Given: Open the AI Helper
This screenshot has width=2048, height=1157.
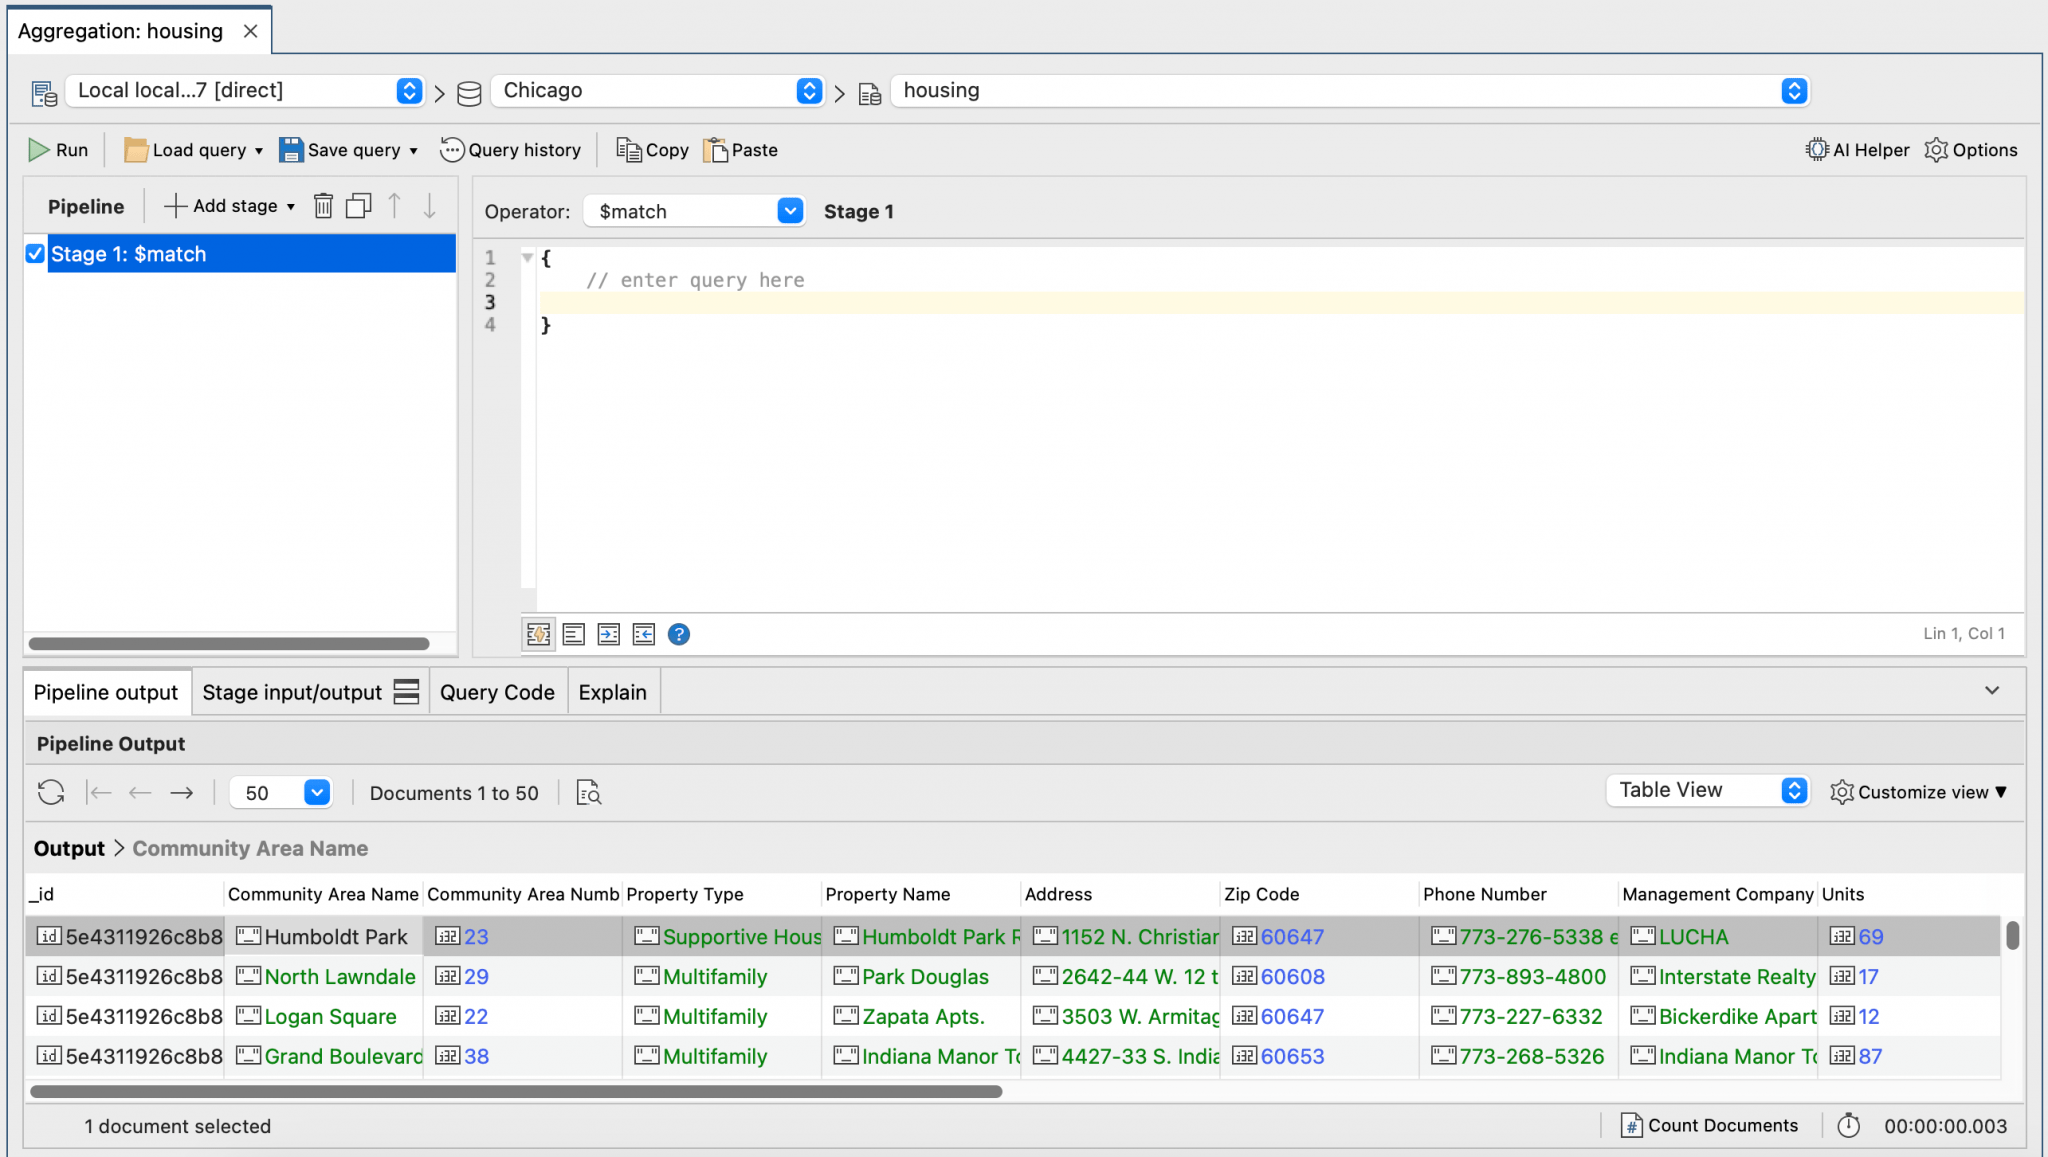Looking at the screenshot, I should coord(1856,149).
